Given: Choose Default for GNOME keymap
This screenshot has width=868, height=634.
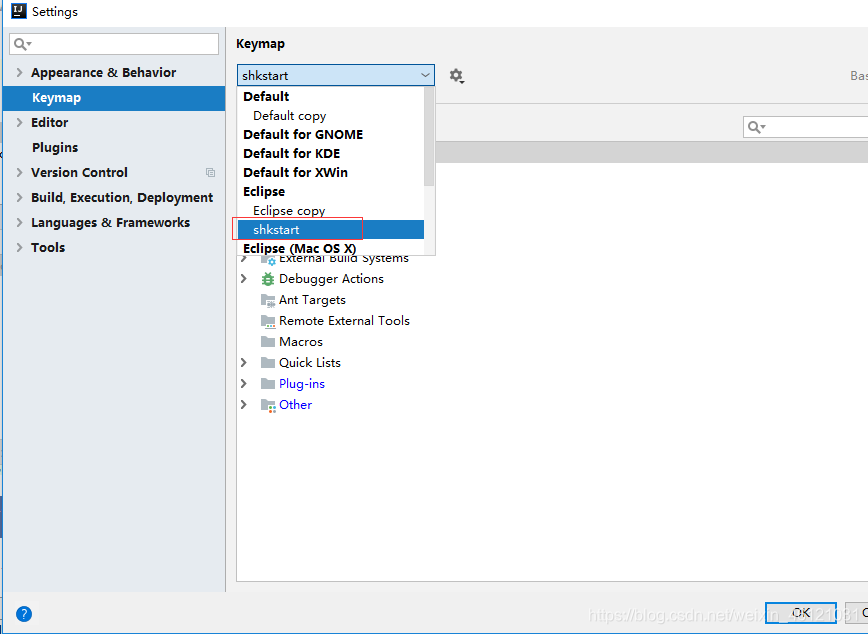Looking at the screenshot, I should pyautogui.click(x=330, y=135).
